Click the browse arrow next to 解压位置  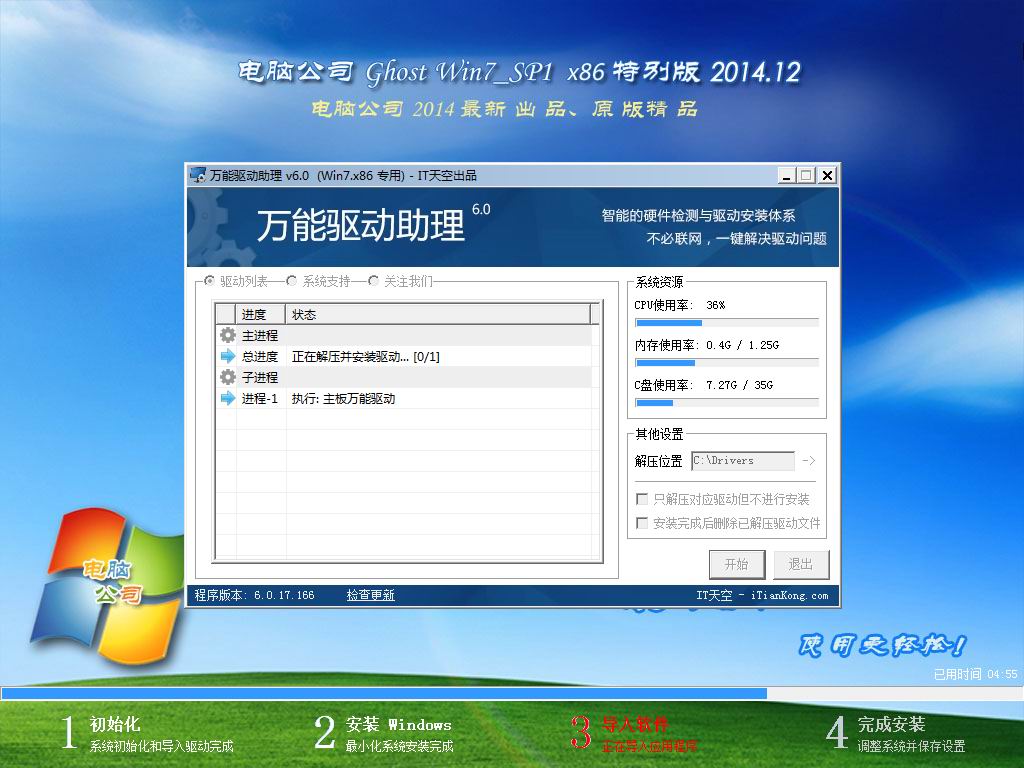(809, 461)
